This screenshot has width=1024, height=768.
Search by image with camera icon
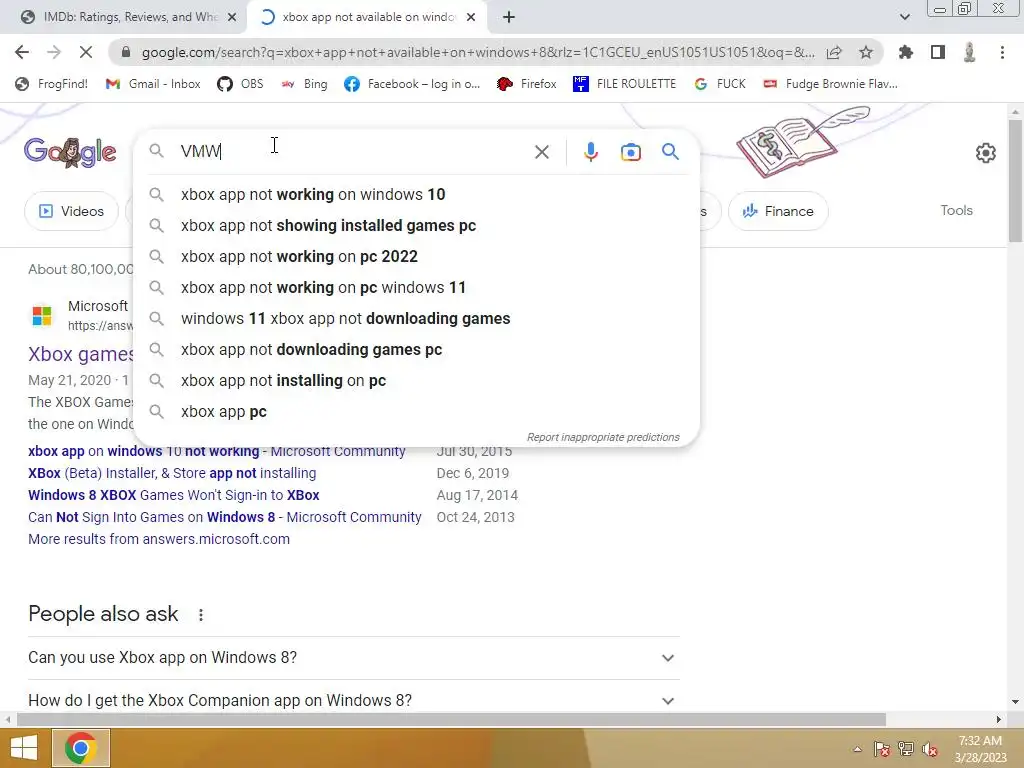click(x=630, y=152)
